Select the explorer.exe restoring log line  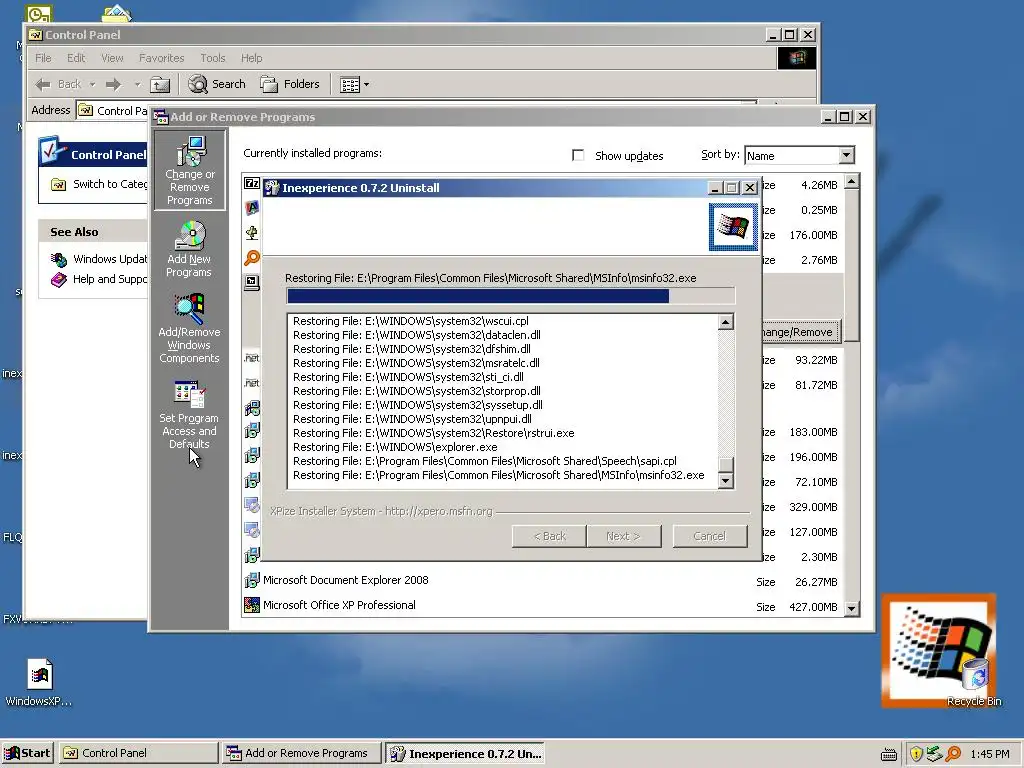click(395, 447)
